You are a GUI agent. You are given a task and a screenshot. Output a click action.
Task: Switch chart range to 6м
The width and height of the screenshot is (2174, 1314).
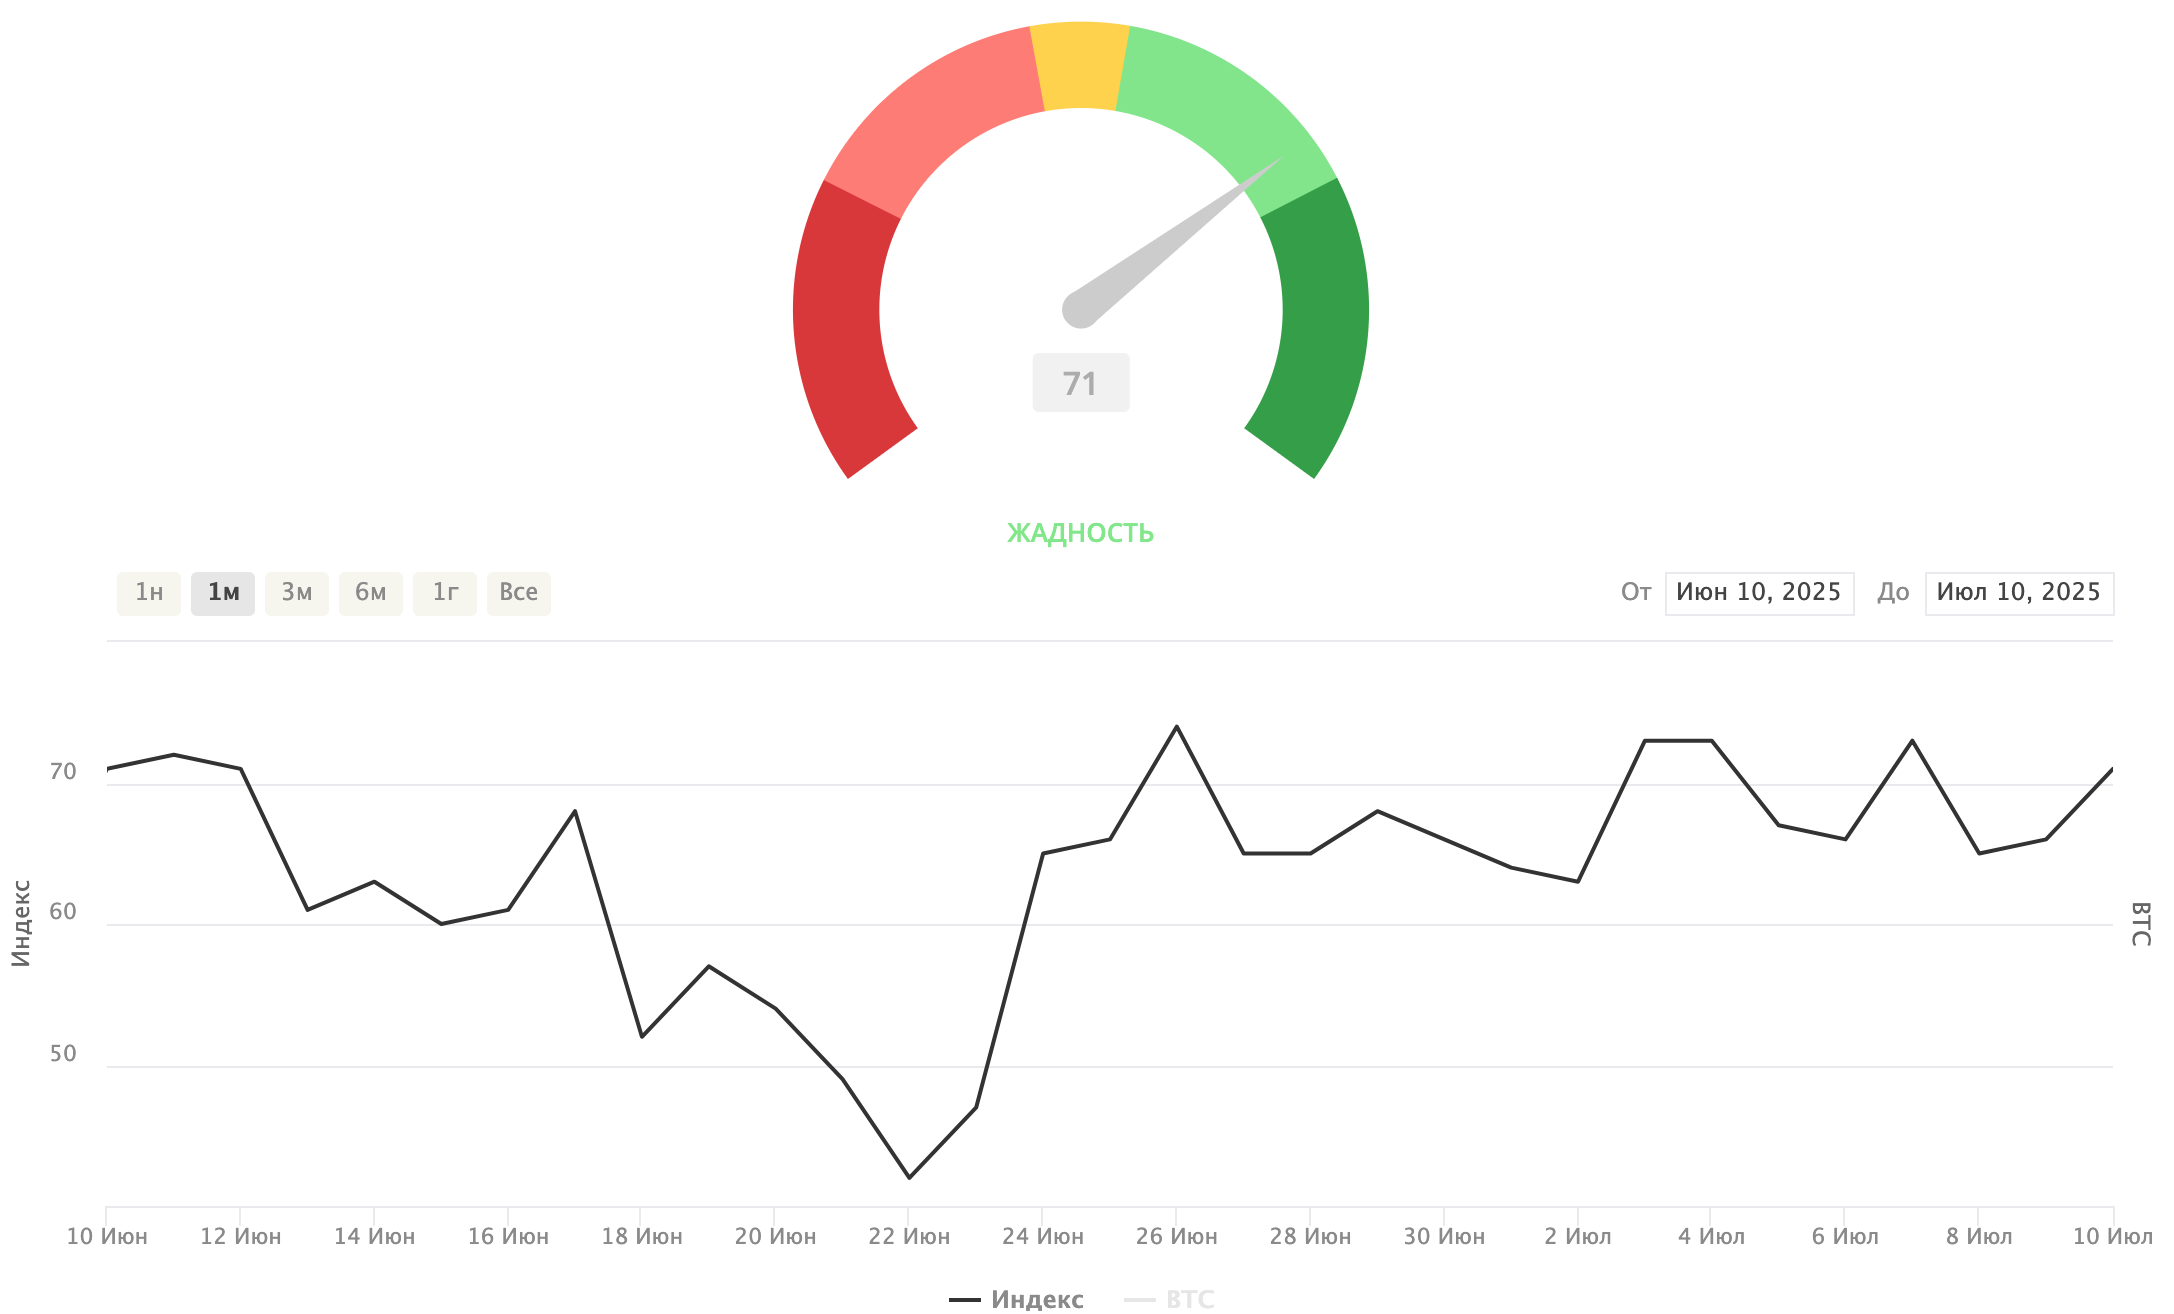pyautogui.click(x=371, y=593)
